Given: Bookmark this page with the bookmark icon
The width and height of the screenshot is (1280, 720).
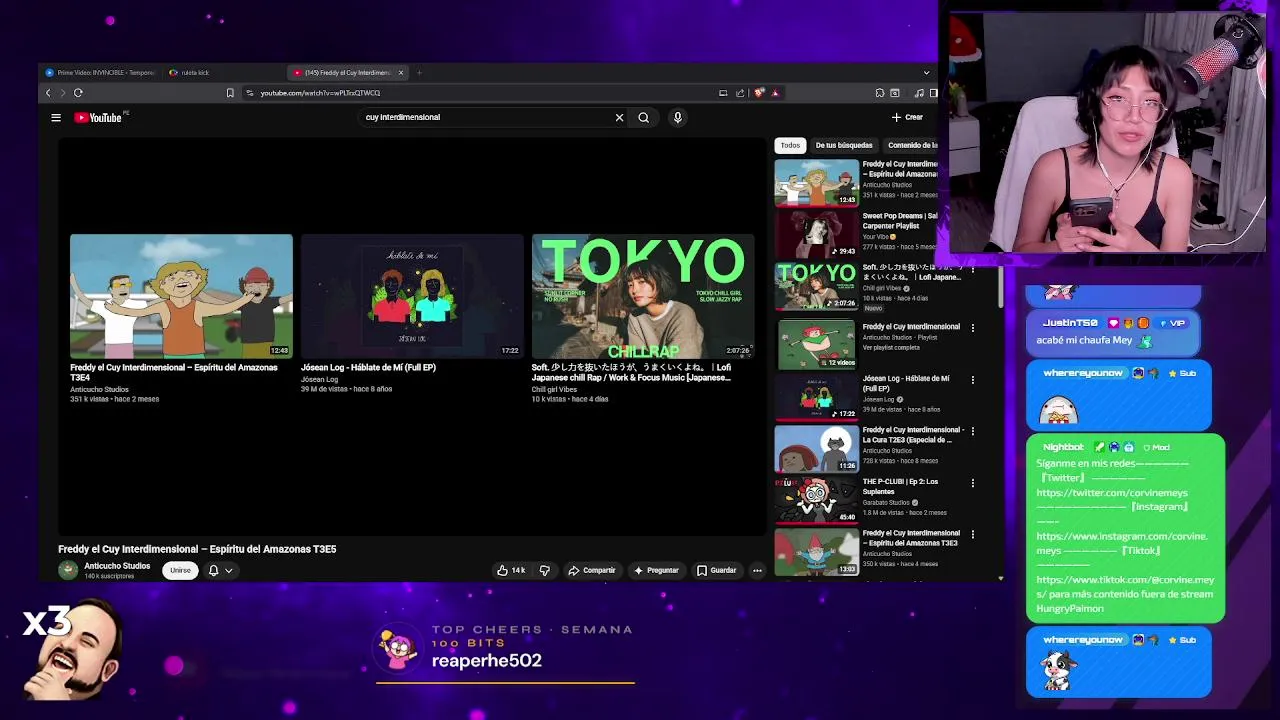Looking at the screenshot, I should pos(230,93).
